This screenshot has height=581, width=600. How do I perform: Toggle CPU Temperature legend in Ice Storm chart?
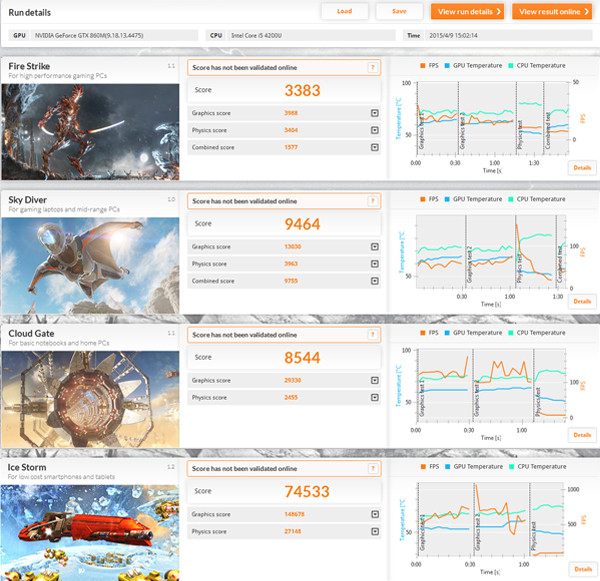point(538,467)
